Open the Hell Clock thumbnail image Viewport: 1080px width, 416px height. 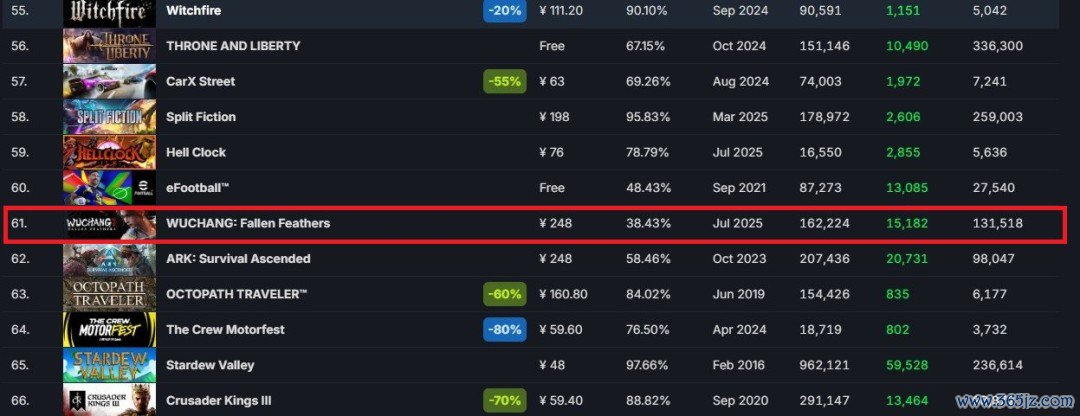pos(110,152)
